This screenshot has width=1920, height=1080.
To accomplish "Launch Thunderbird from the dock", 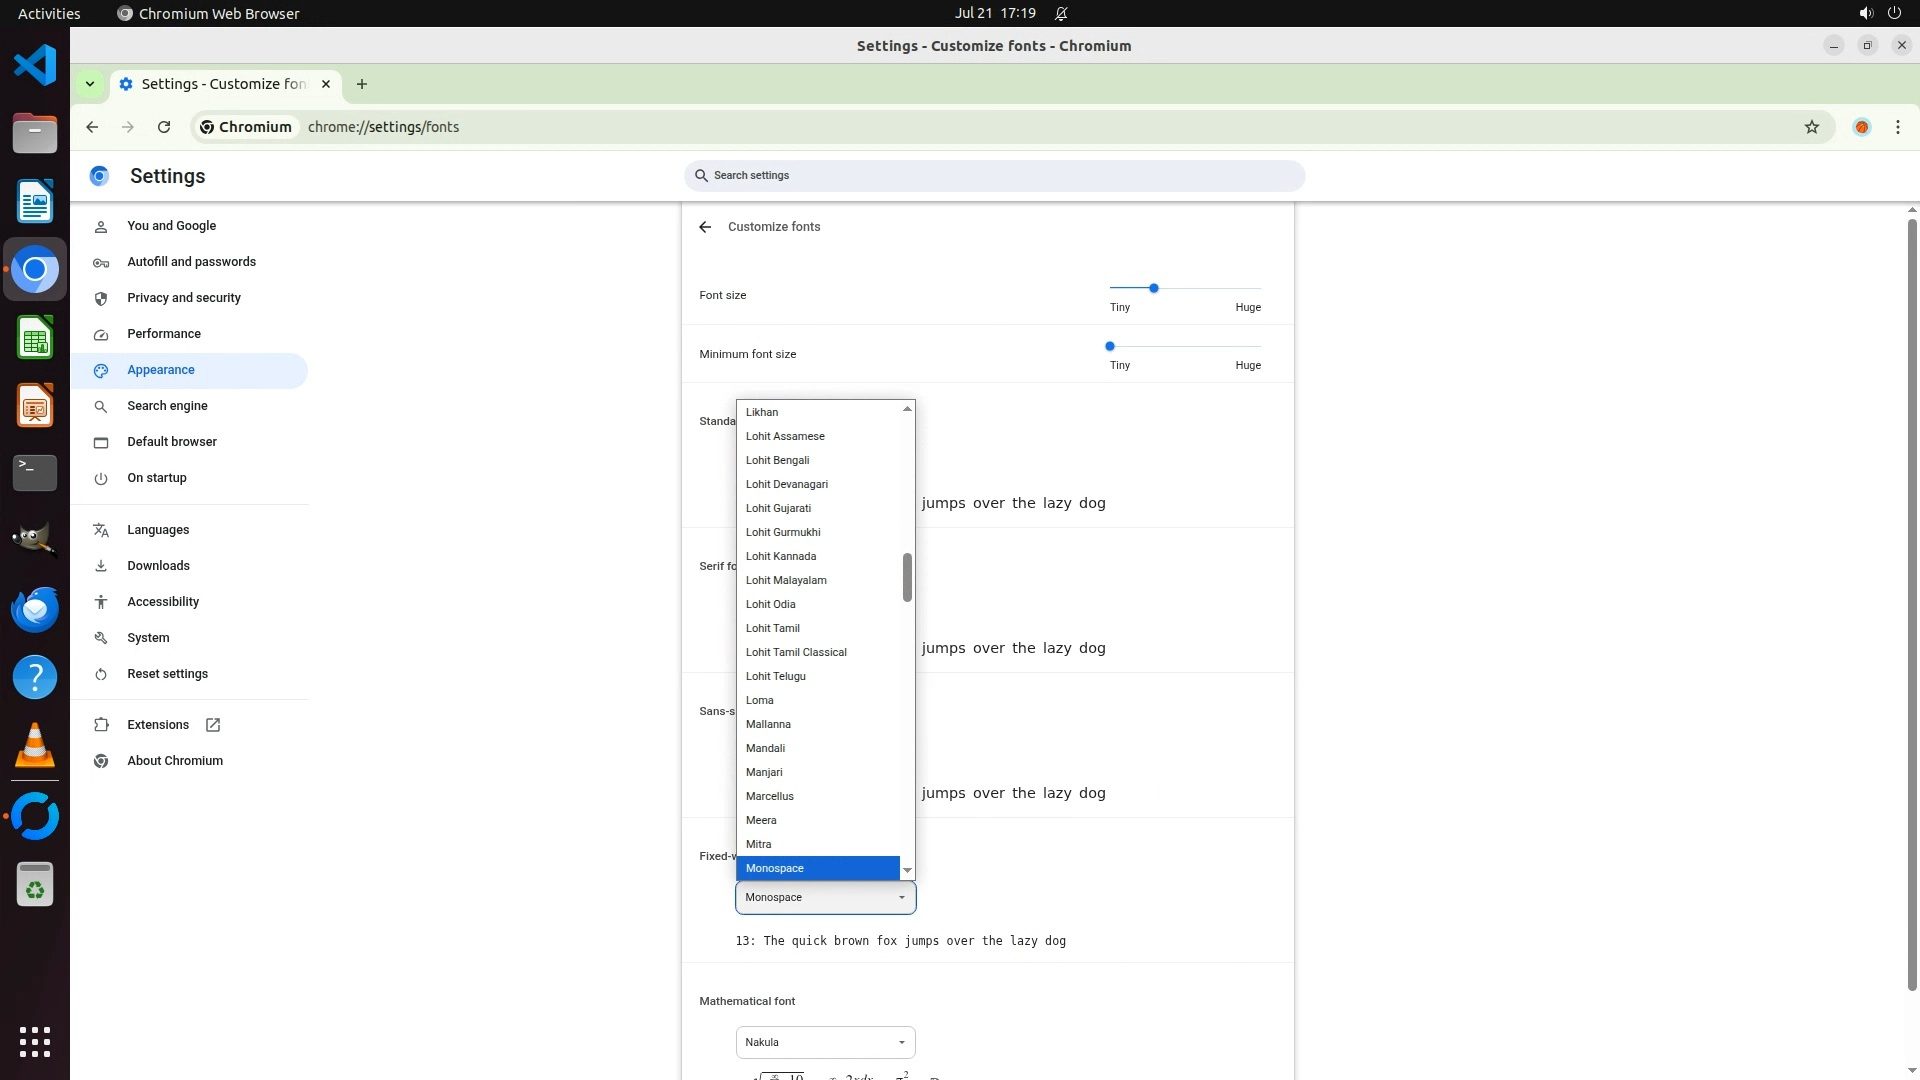I will pos(35,609).
